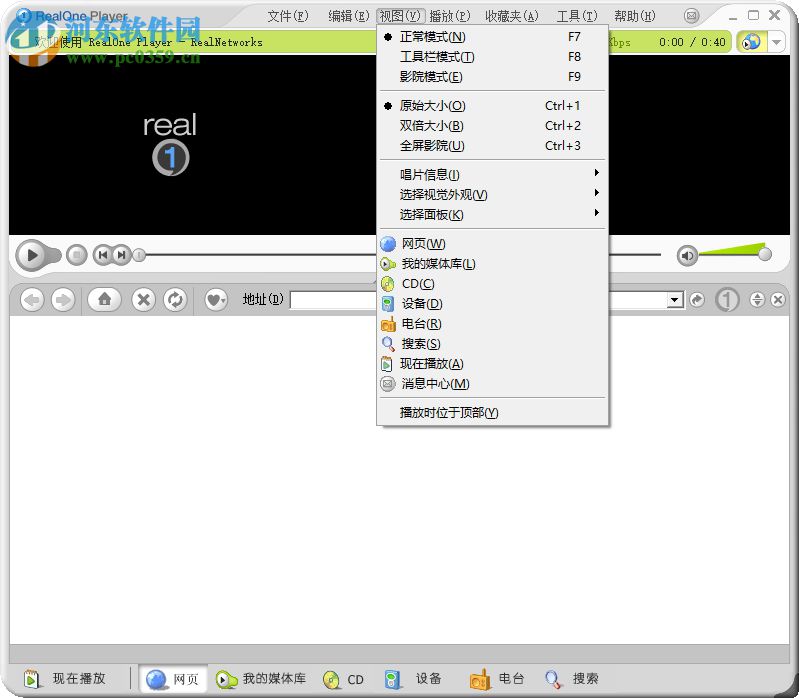Select Now Playing (现在播放) in the menu
Screen dimensions: 799x698
click(493, 363)
